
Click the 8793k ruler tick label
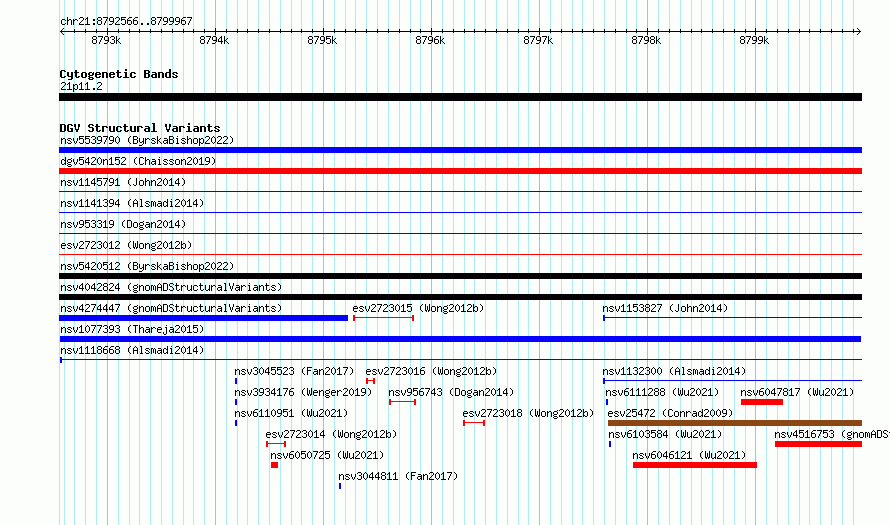coord(106,40)
